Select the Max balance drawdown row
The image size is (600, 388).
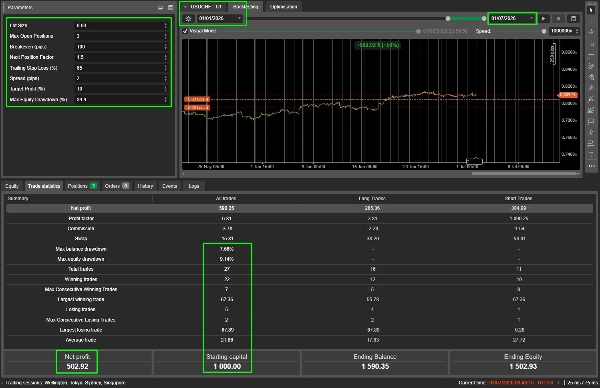299,249
